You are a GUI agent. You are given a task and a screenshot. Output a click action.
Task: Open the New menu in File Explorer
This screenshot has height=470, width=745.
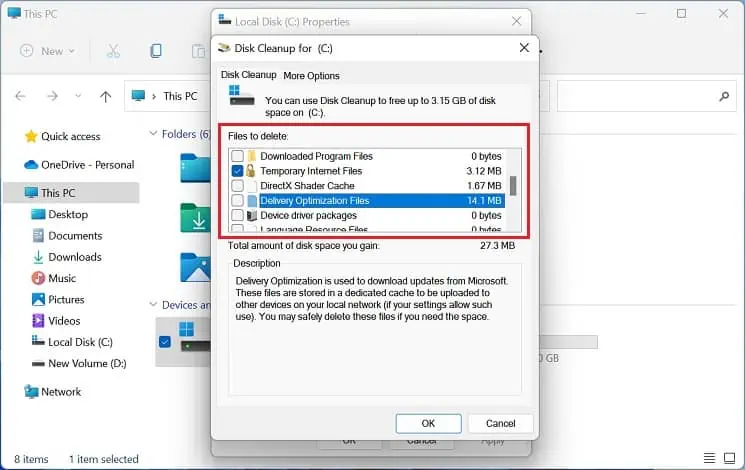(x=47, y=51)
